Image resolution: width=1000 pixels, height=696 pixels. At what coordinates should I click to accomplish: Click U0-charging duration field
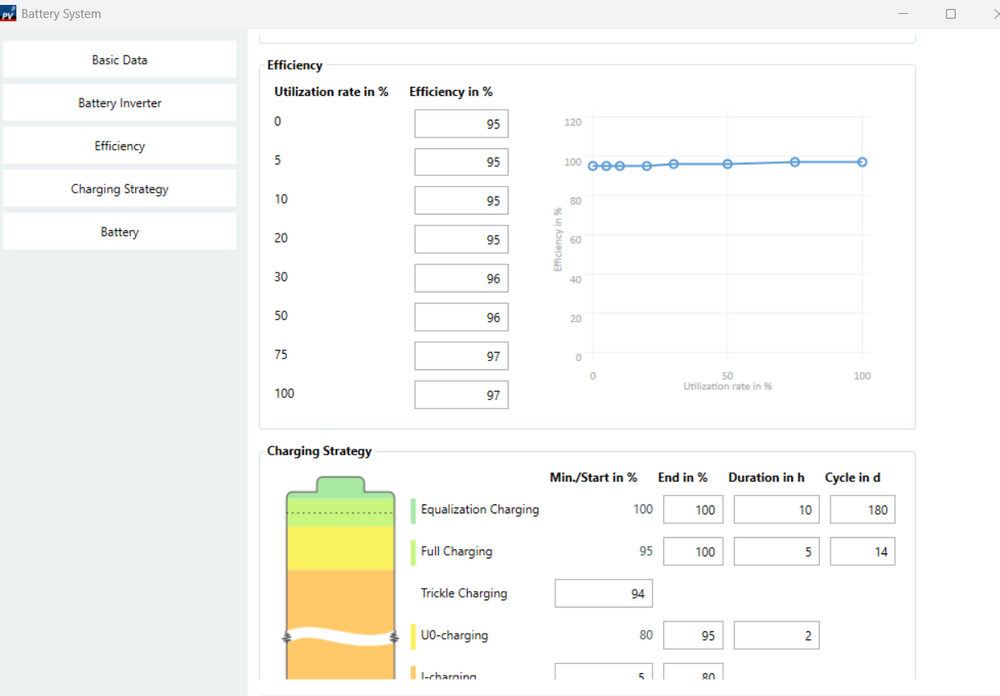coord(776,636)
